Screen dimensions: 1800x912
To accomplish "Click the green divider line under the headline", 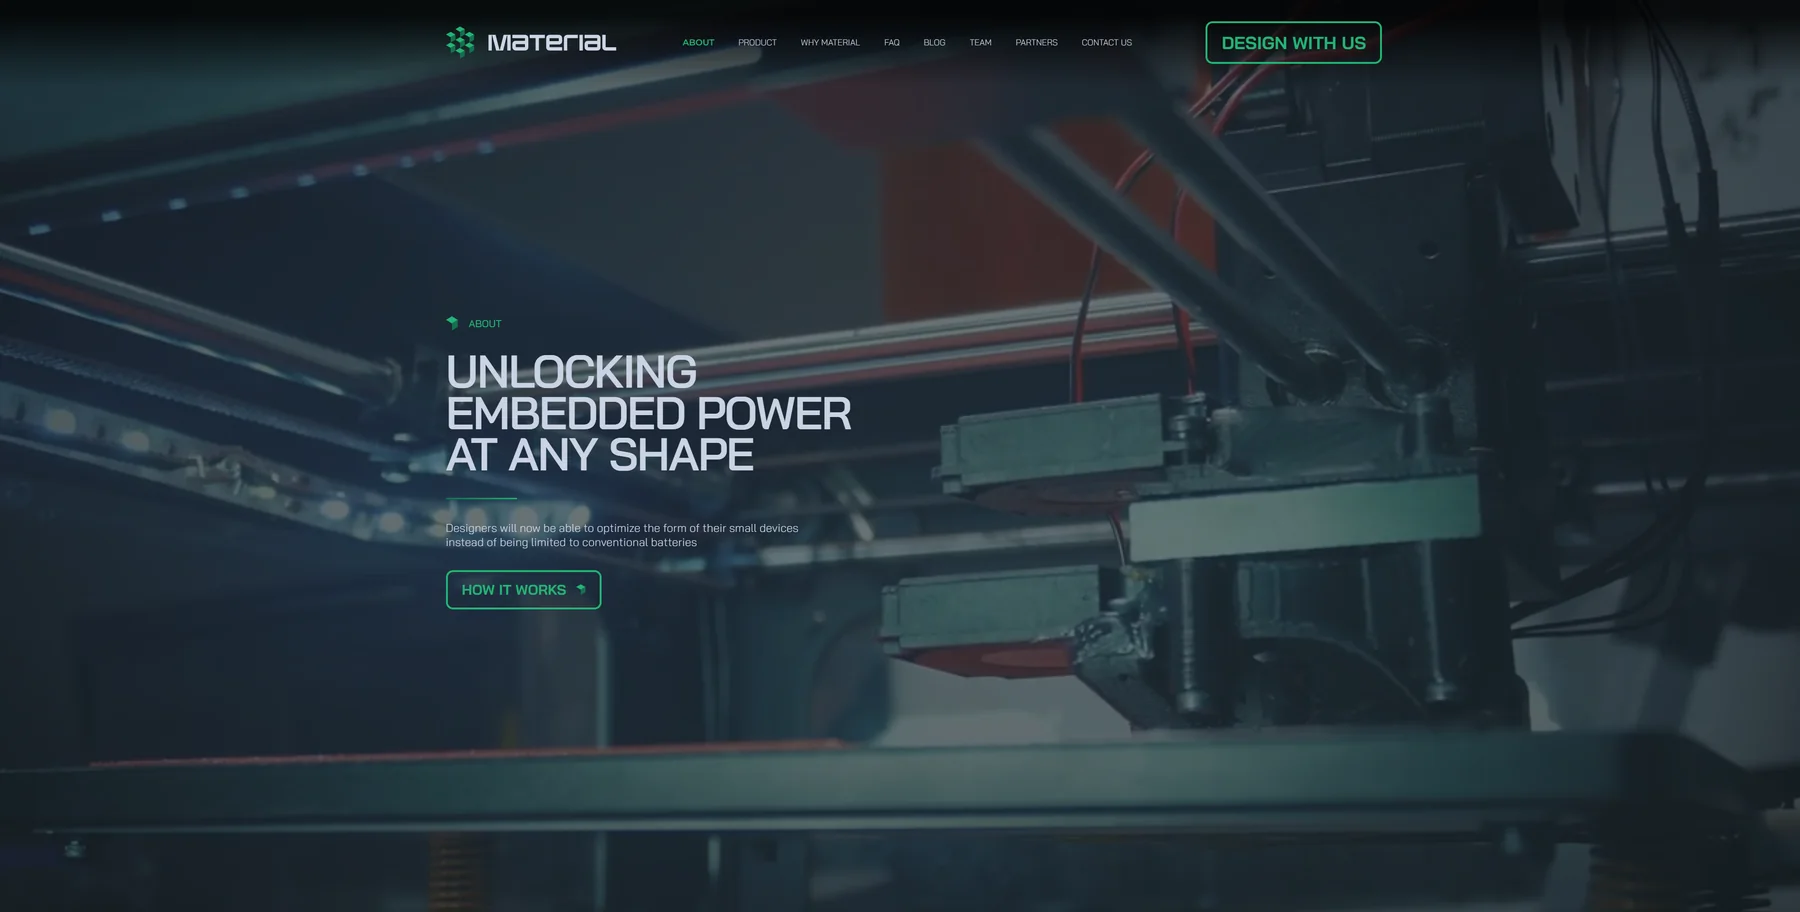I will [x=481, y=498].
